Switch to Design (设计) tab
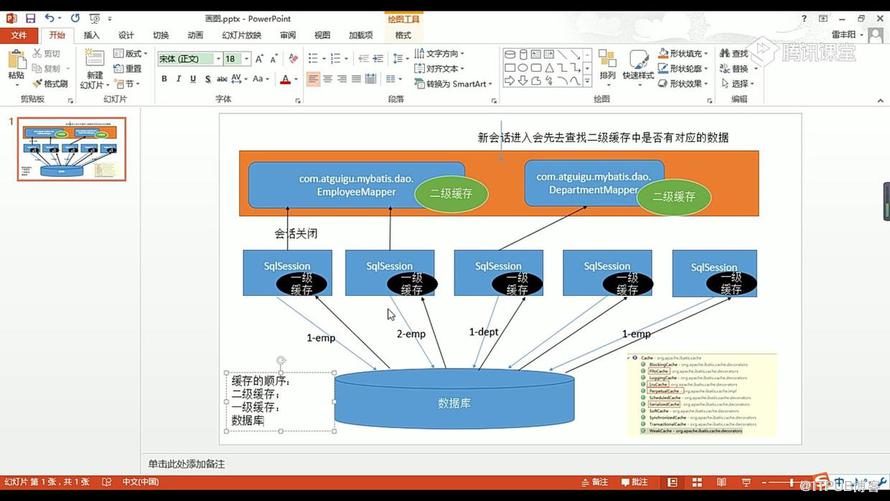890x501 pixels. 125,35
